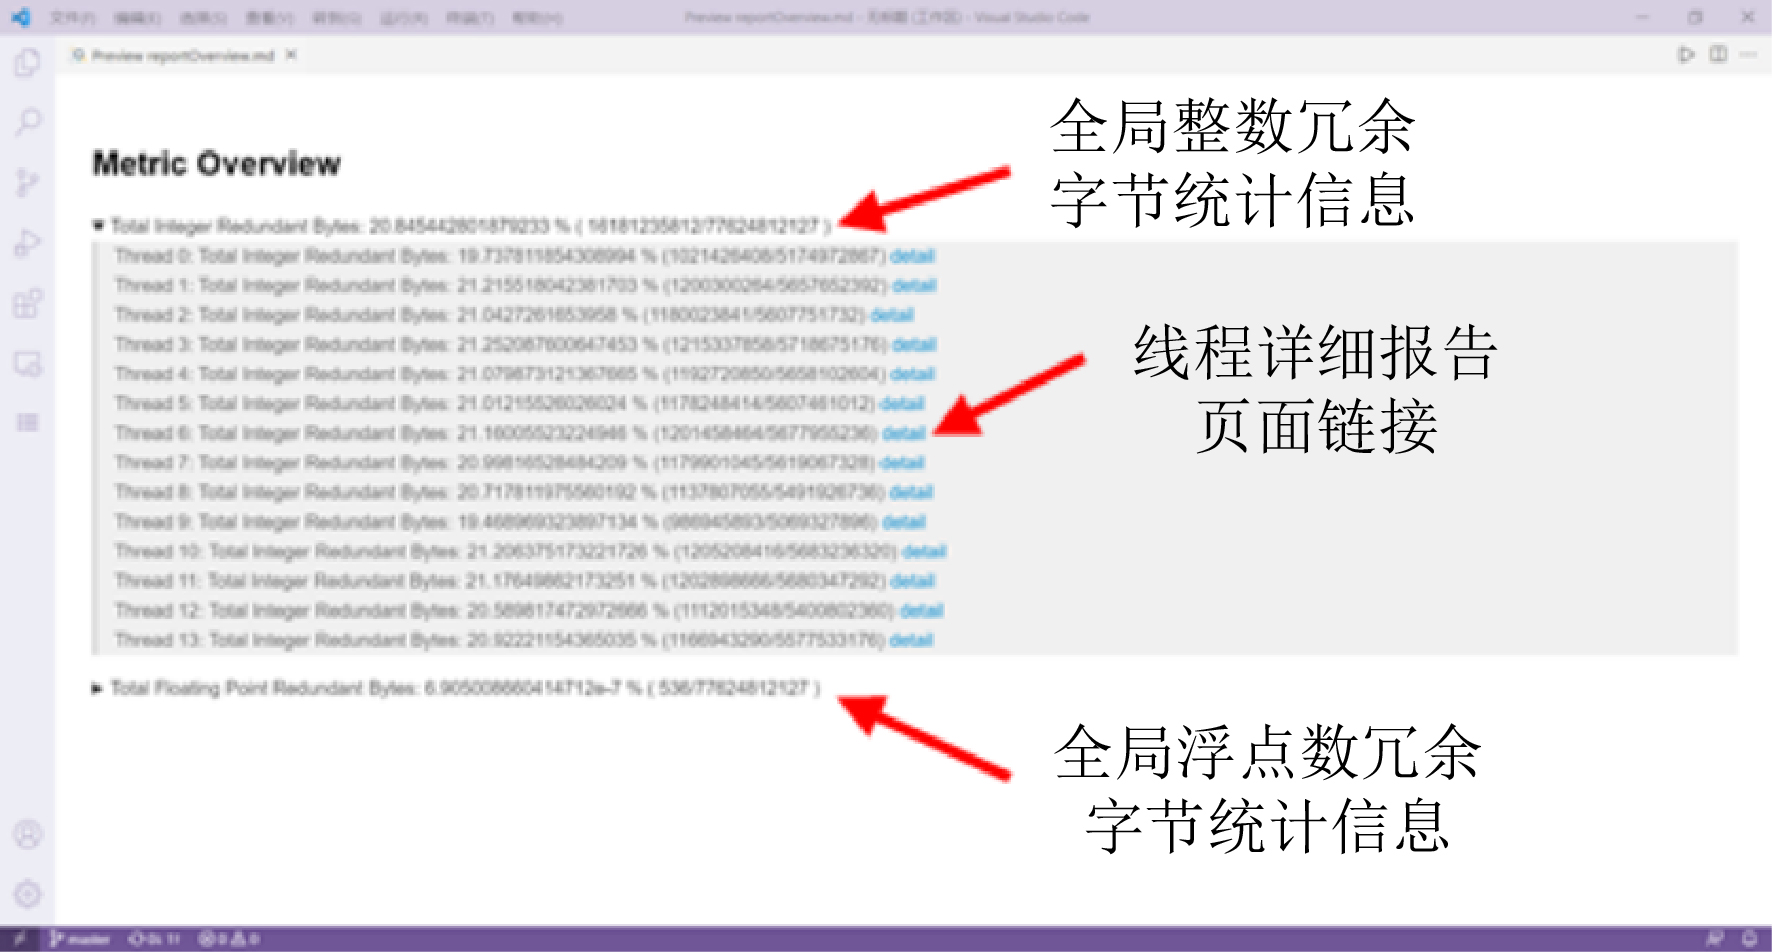Open the Manage gear icon
This screenshot has height=952, width=1772.
pos(28,893)
